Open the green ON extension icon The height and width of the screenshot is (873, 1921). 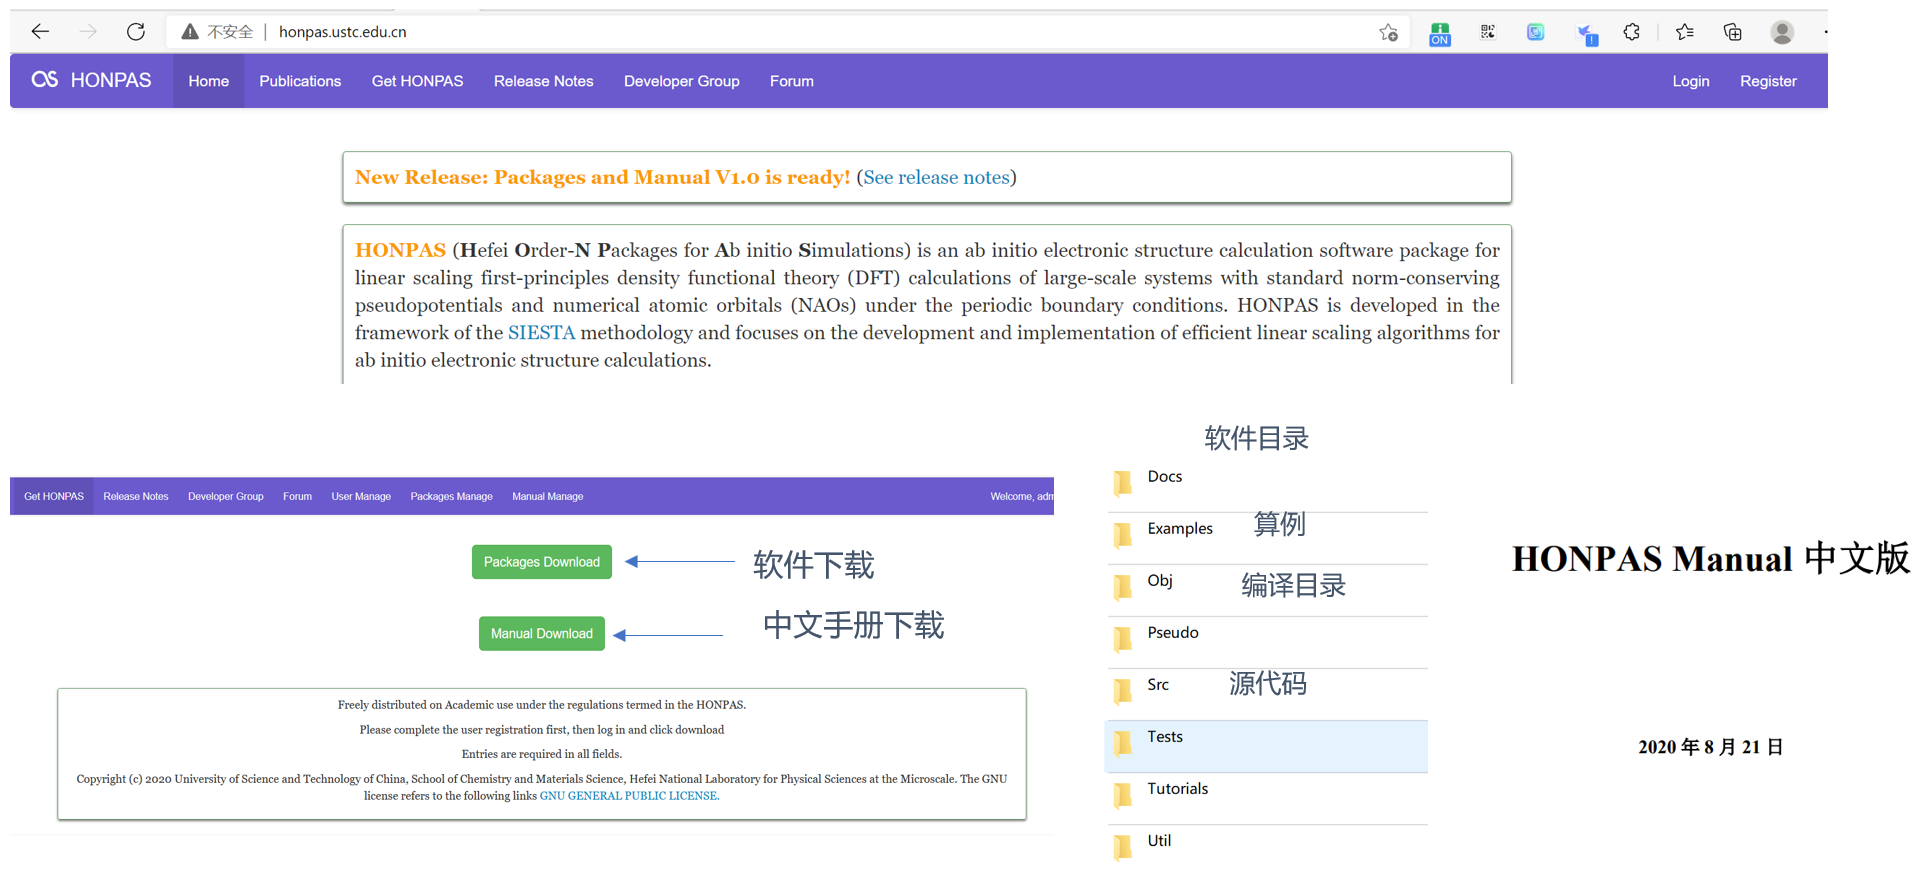(x=1440, y=34)
